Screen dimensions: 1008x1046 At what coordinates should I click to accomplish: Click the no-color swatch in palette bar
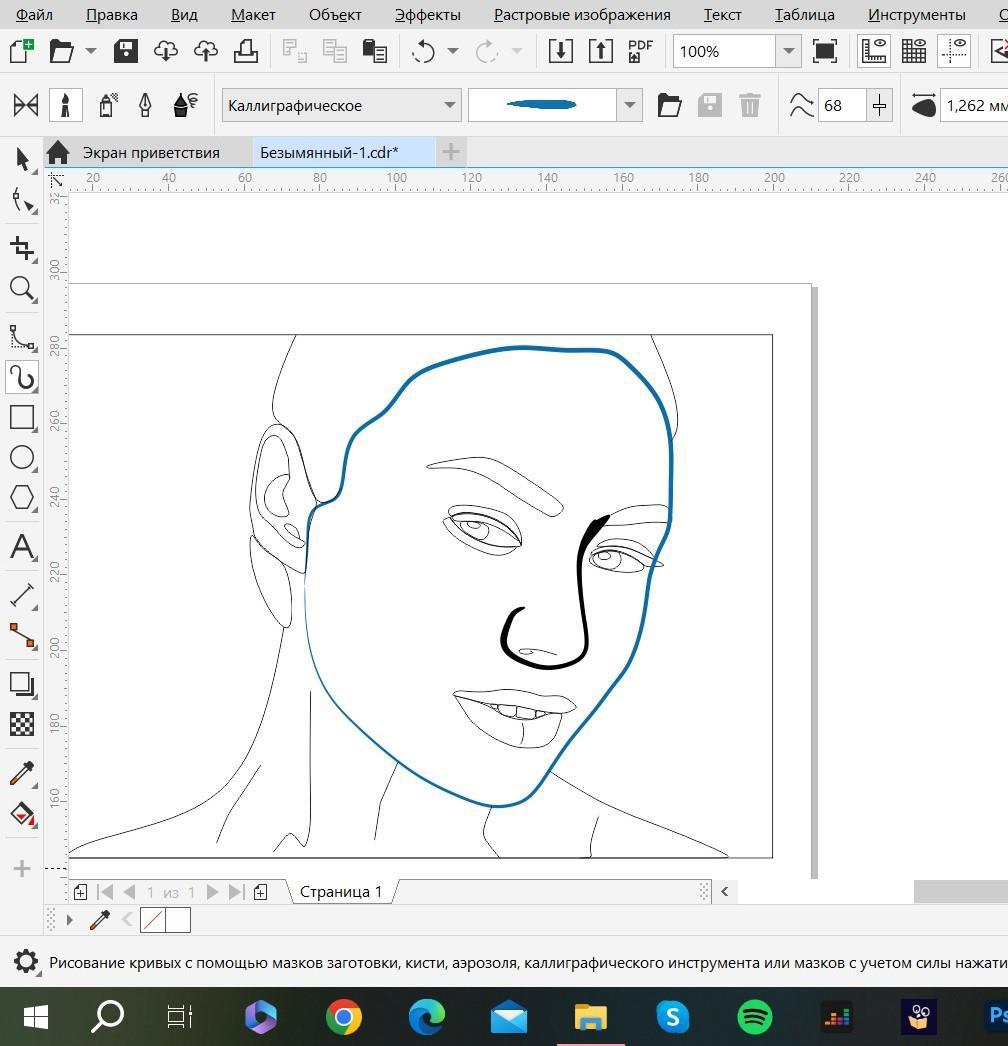[x=152, y=920]
